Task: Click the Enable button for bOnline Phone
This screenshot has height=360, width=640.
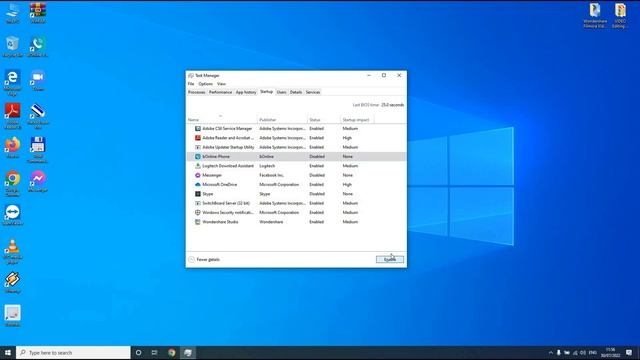Action: [x=390, y=260]
